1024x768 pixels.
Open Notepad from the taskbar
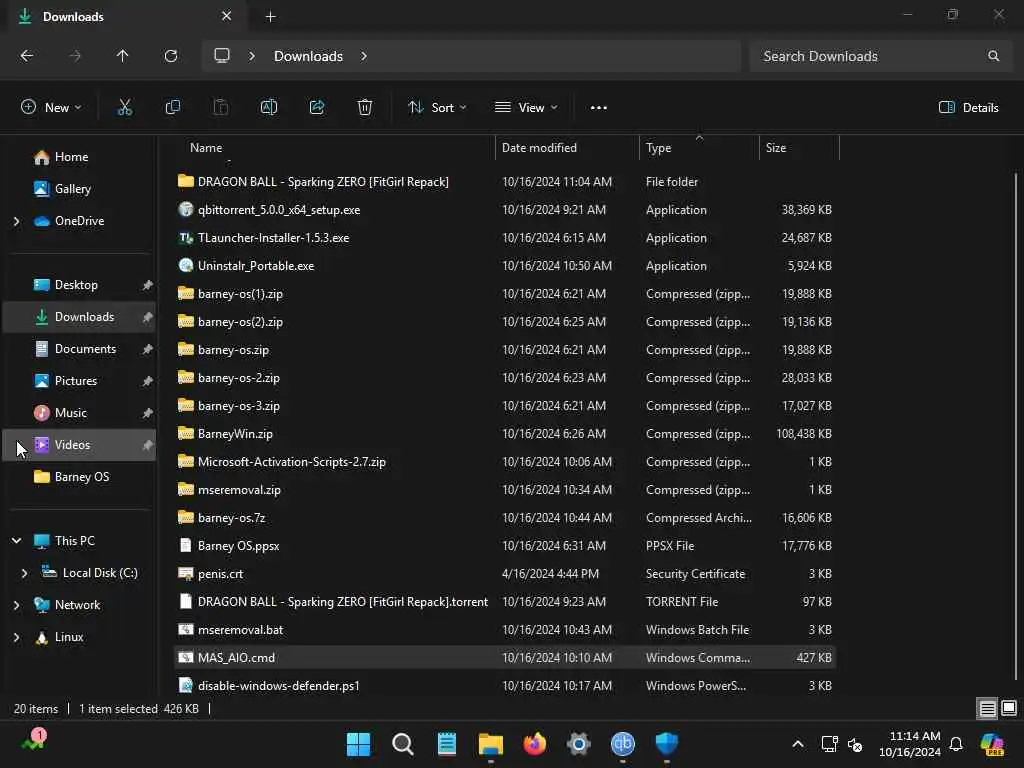(x=447, y=744)
